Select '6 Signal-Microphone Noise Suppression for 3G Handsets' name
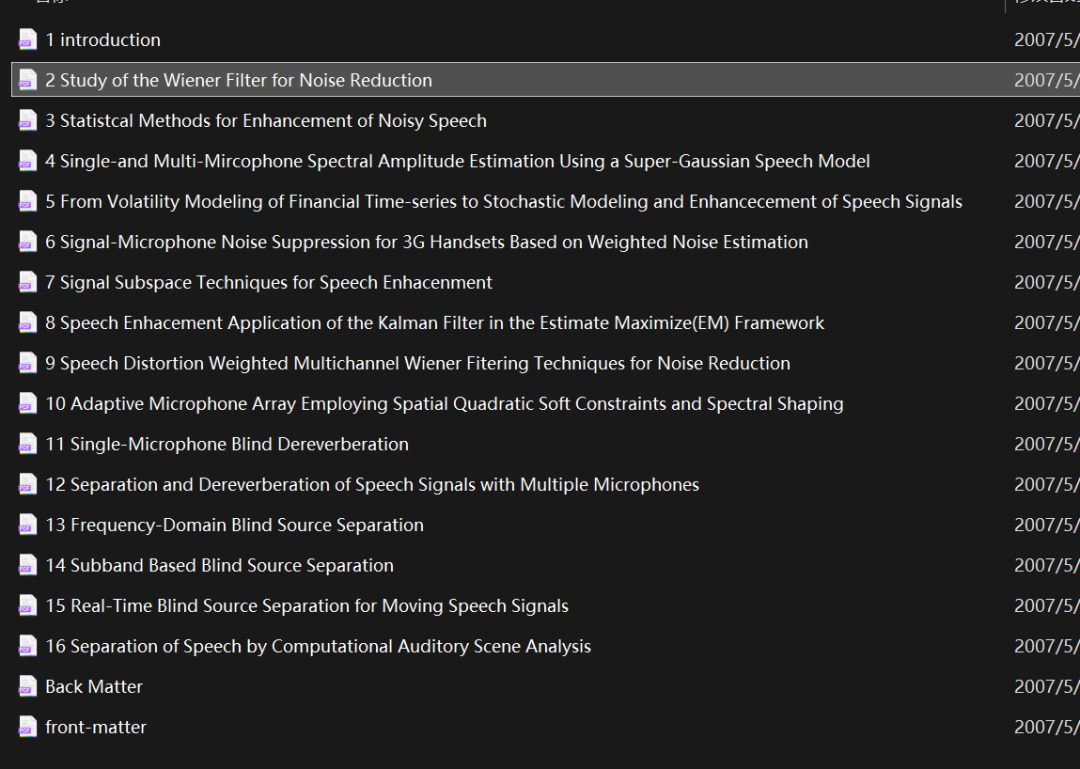Screen dimensions: 1080x769 pyautogui.click(x=426, y=242)
